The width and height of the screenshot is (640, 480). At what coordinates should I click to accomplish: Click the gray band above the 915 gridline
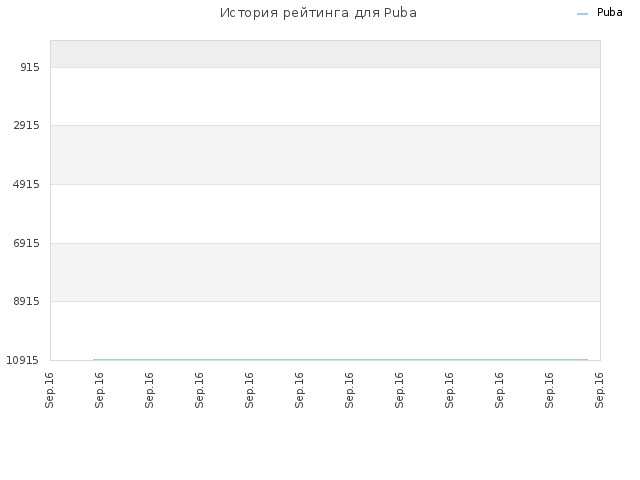click(x=325, y=54)
